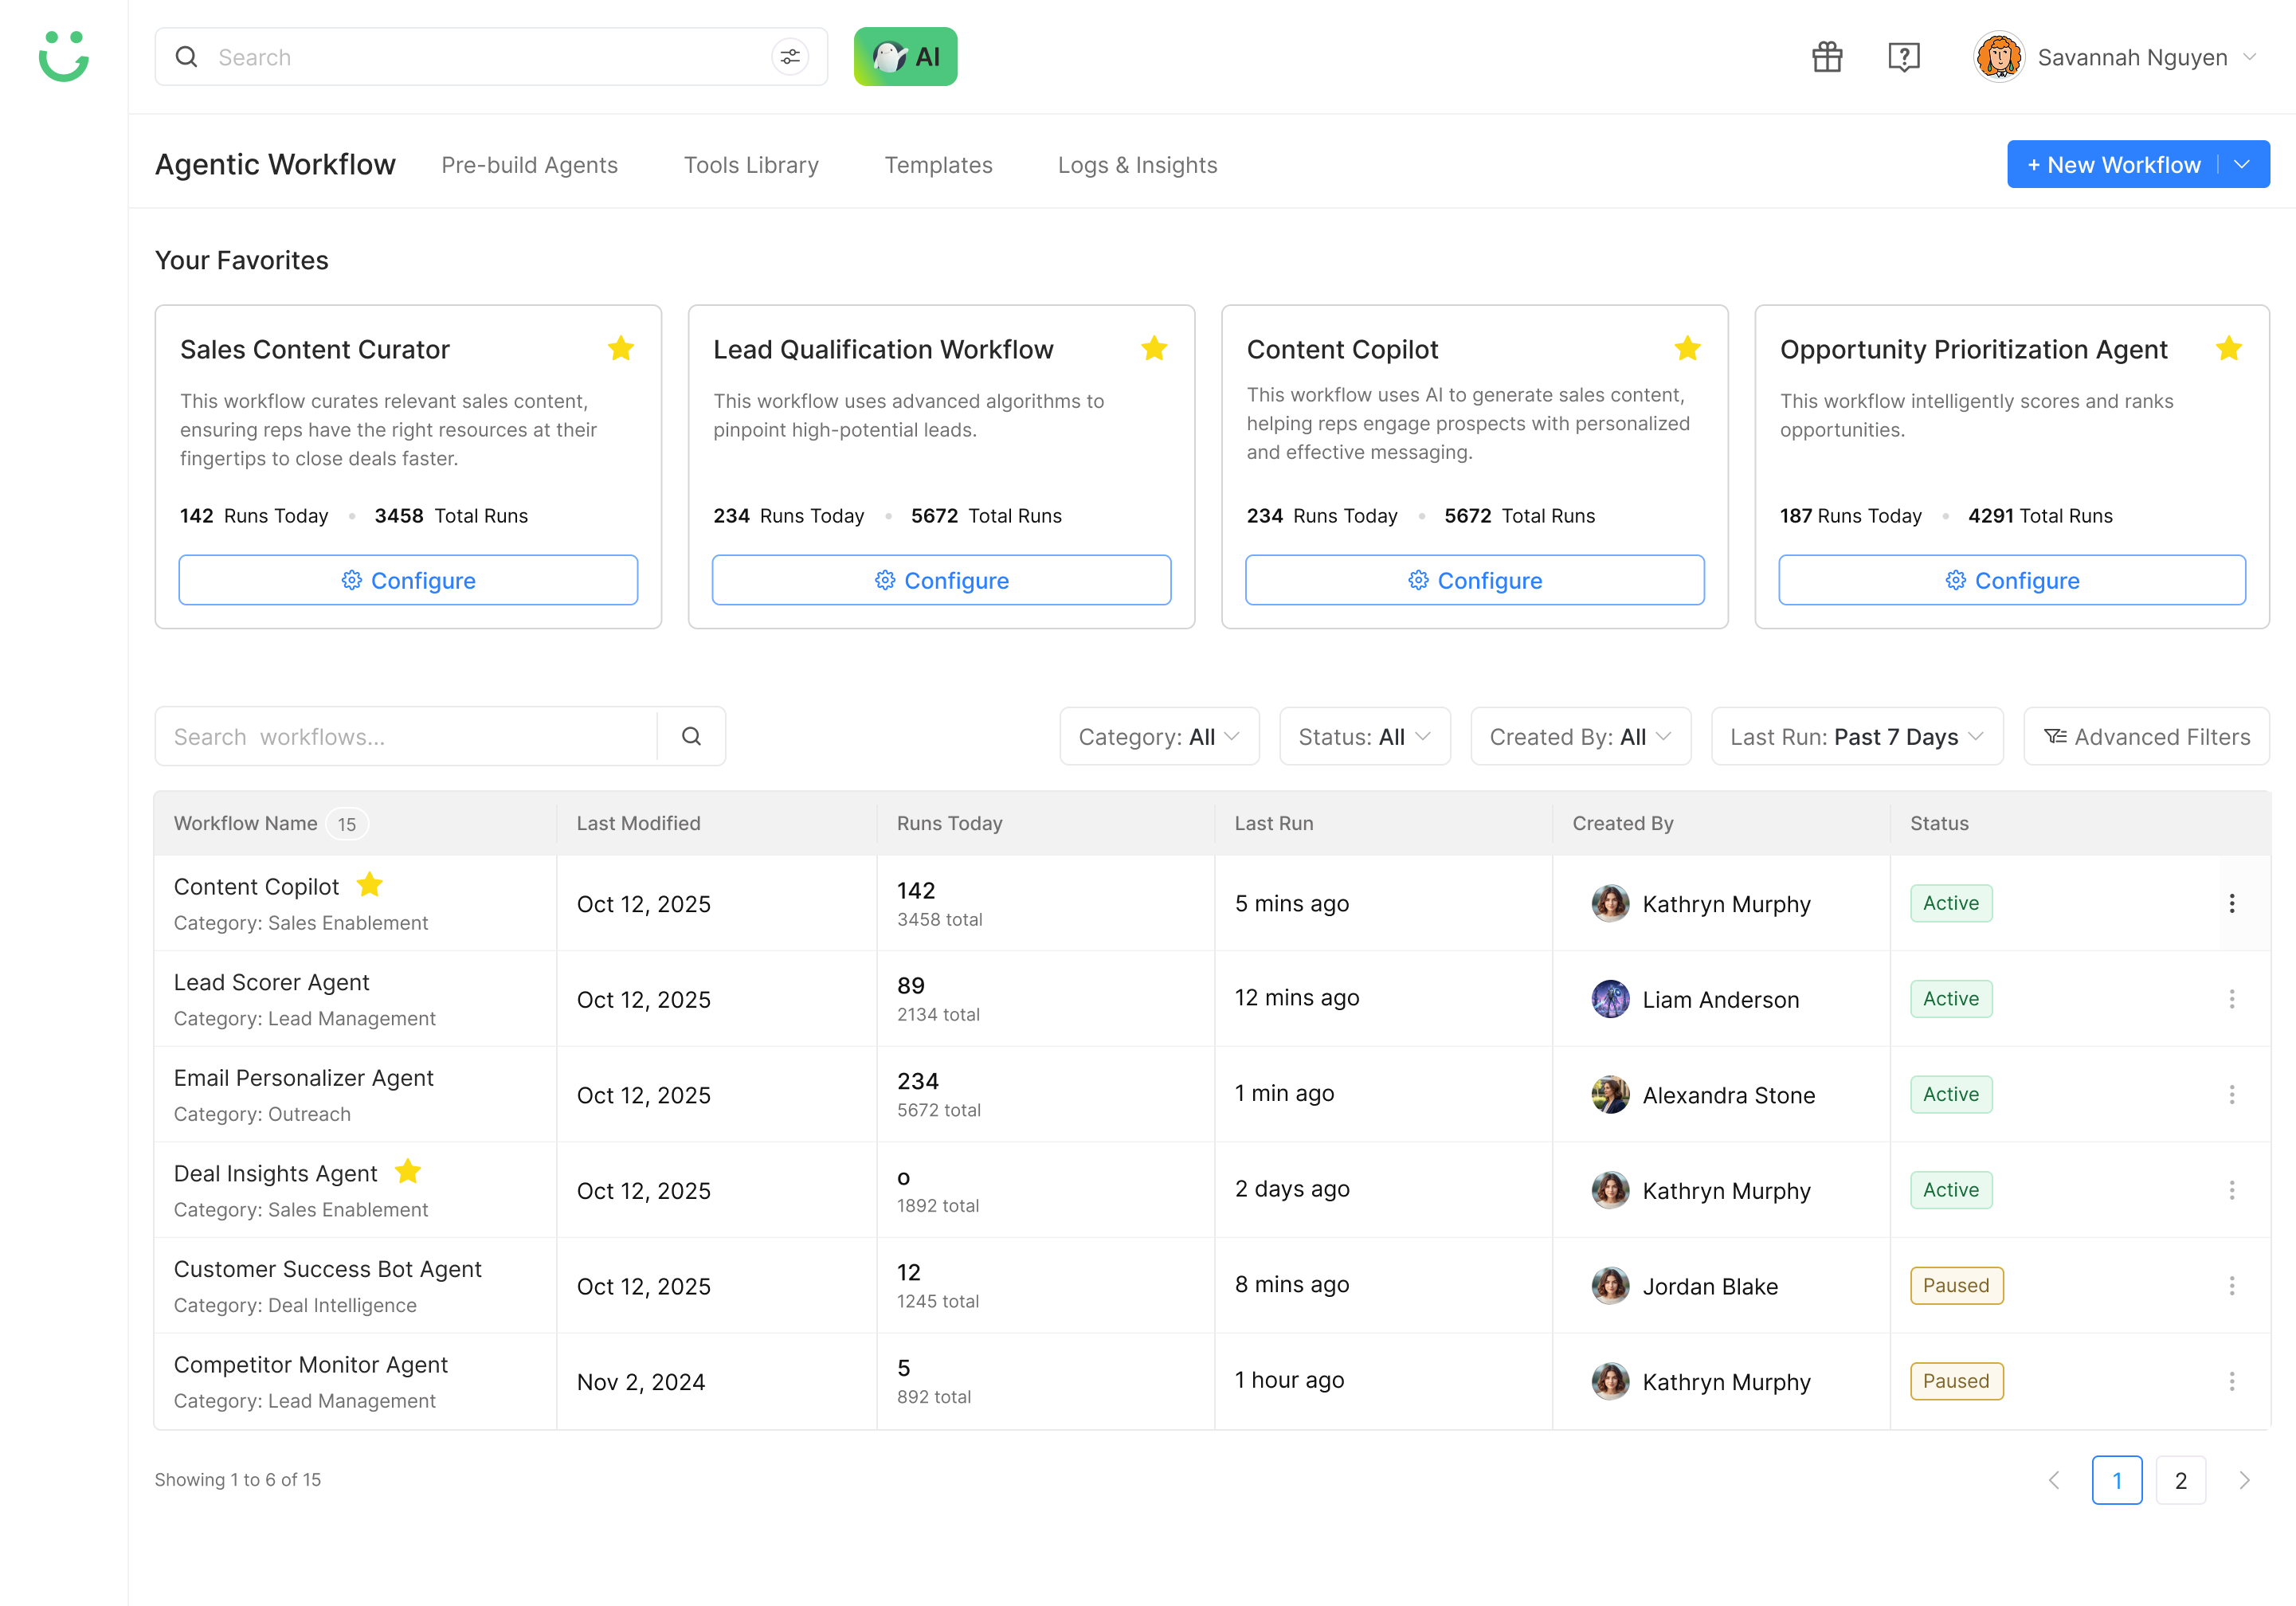Unfavorite the Opportunity Prioritization Agent star
Screen dimensions: 2296x1606
2228,348
